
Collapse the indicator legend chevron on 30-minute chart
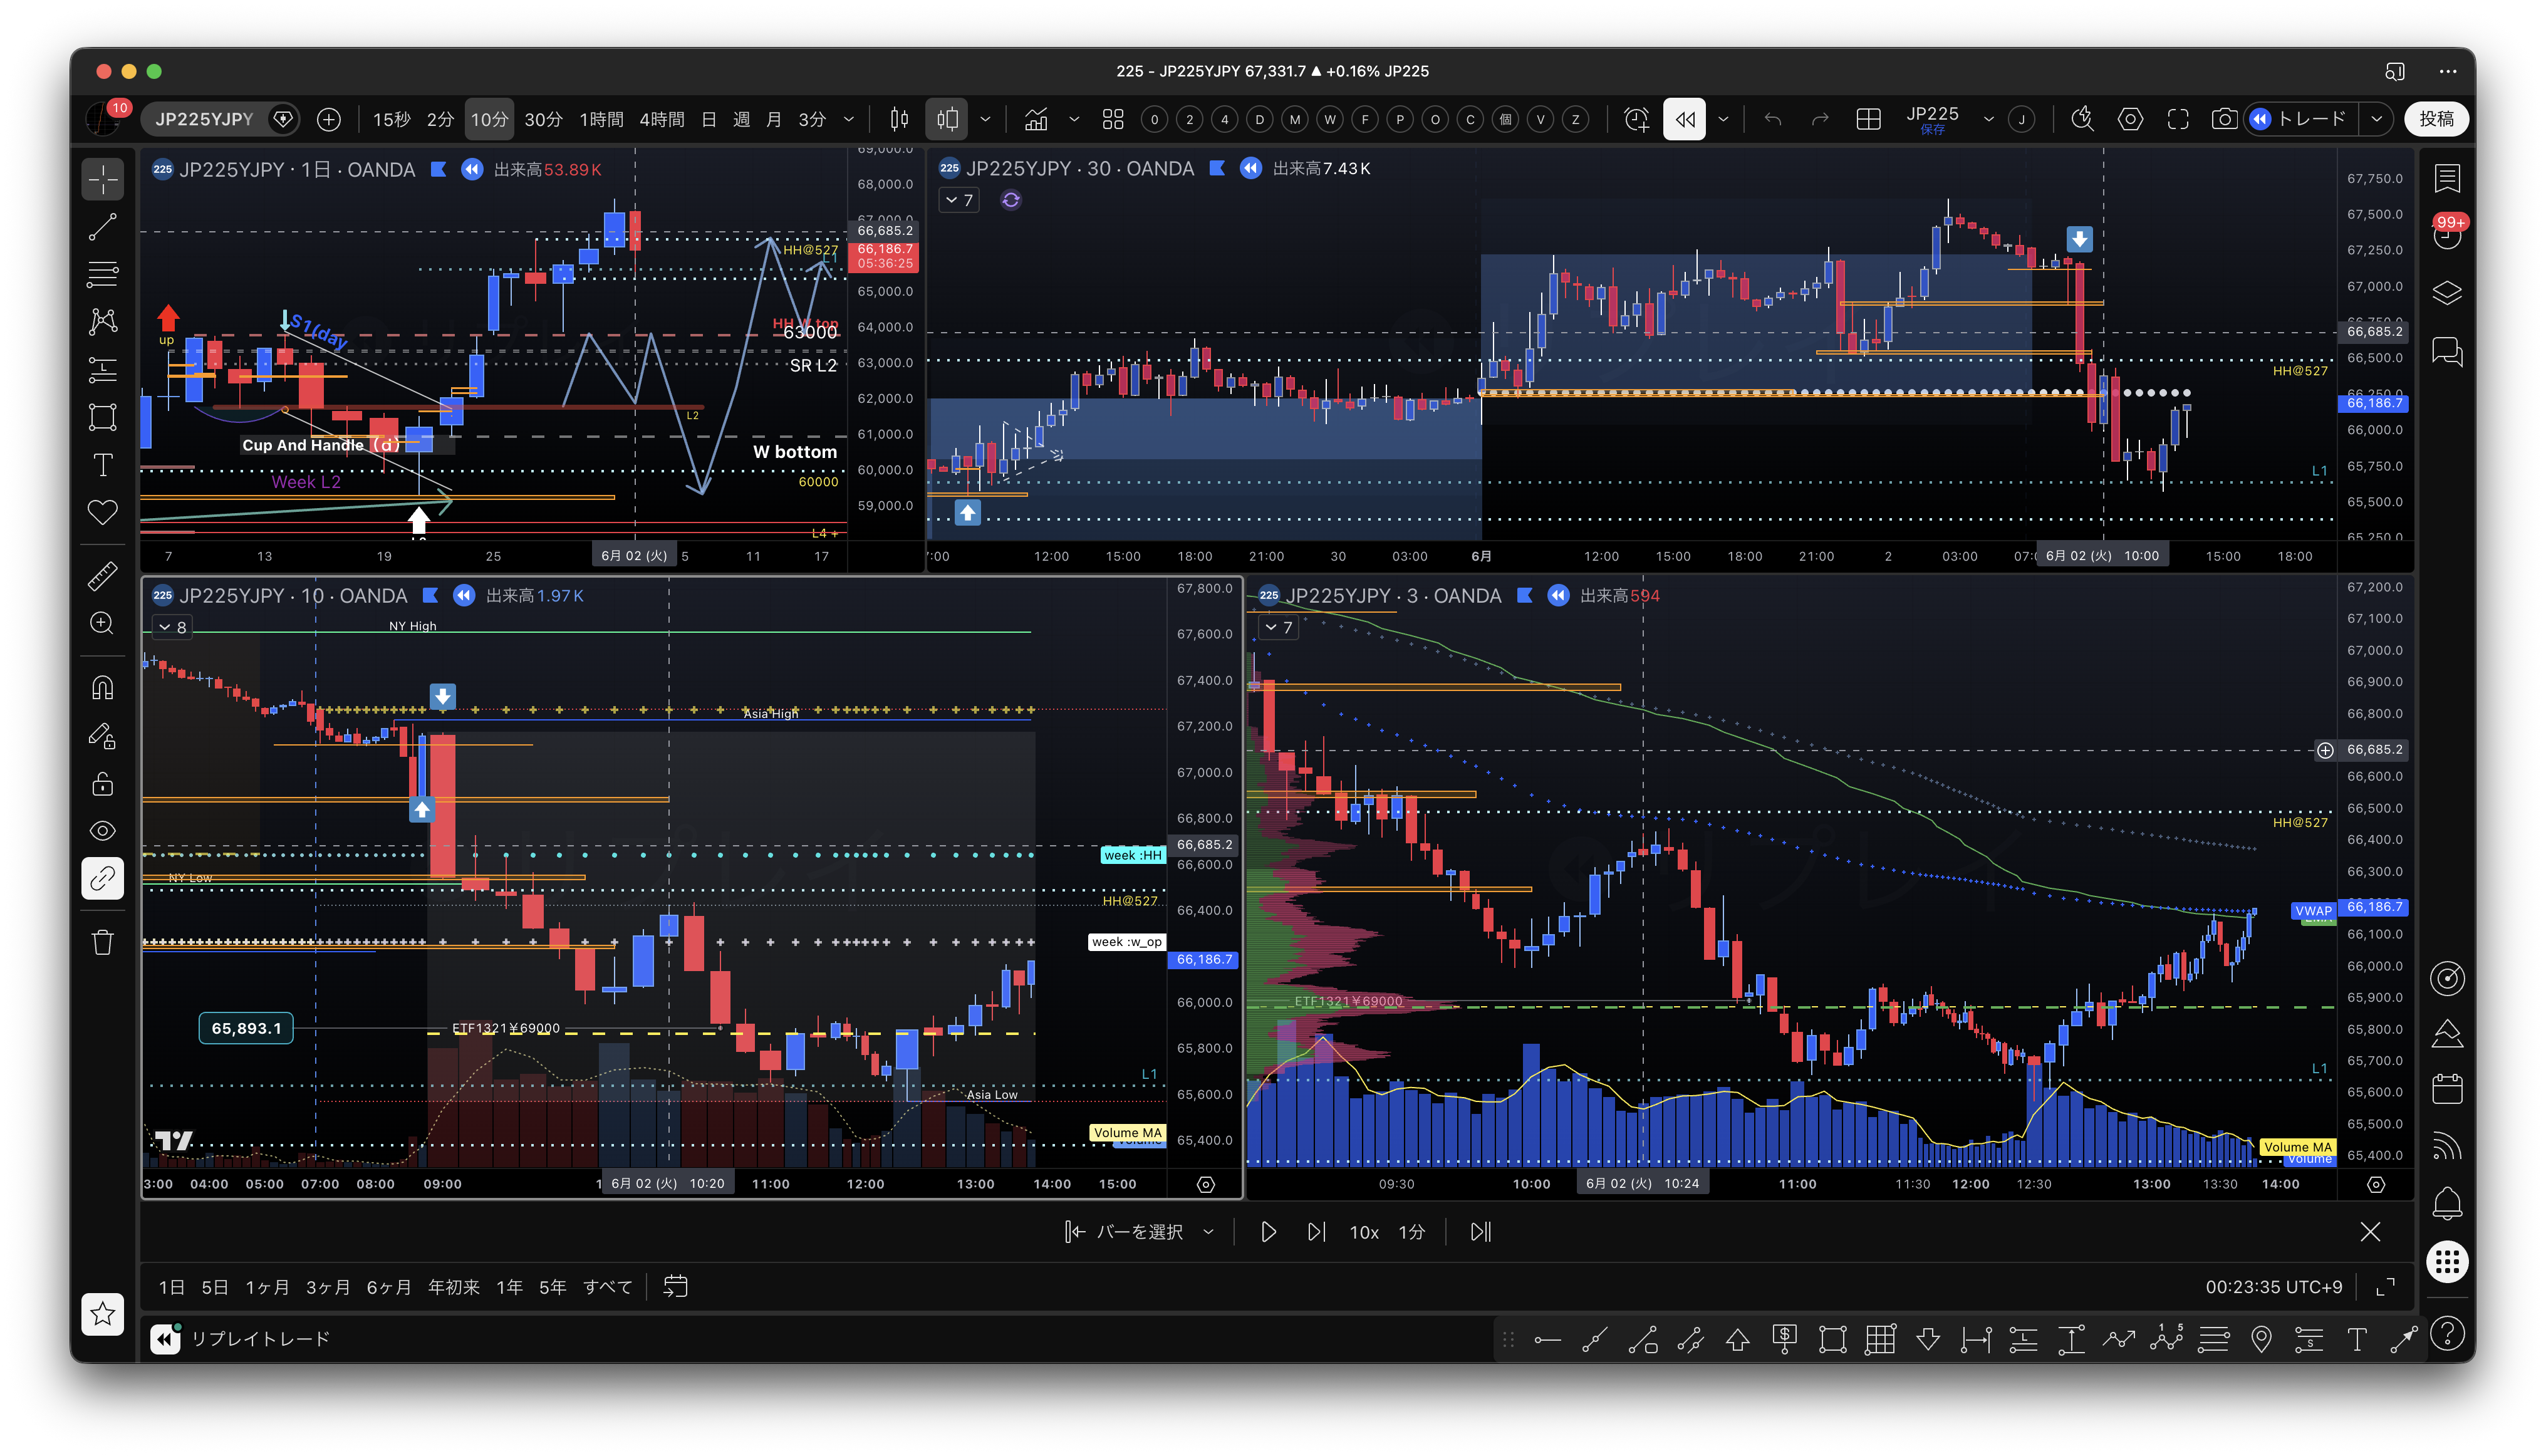click(959, 200)
